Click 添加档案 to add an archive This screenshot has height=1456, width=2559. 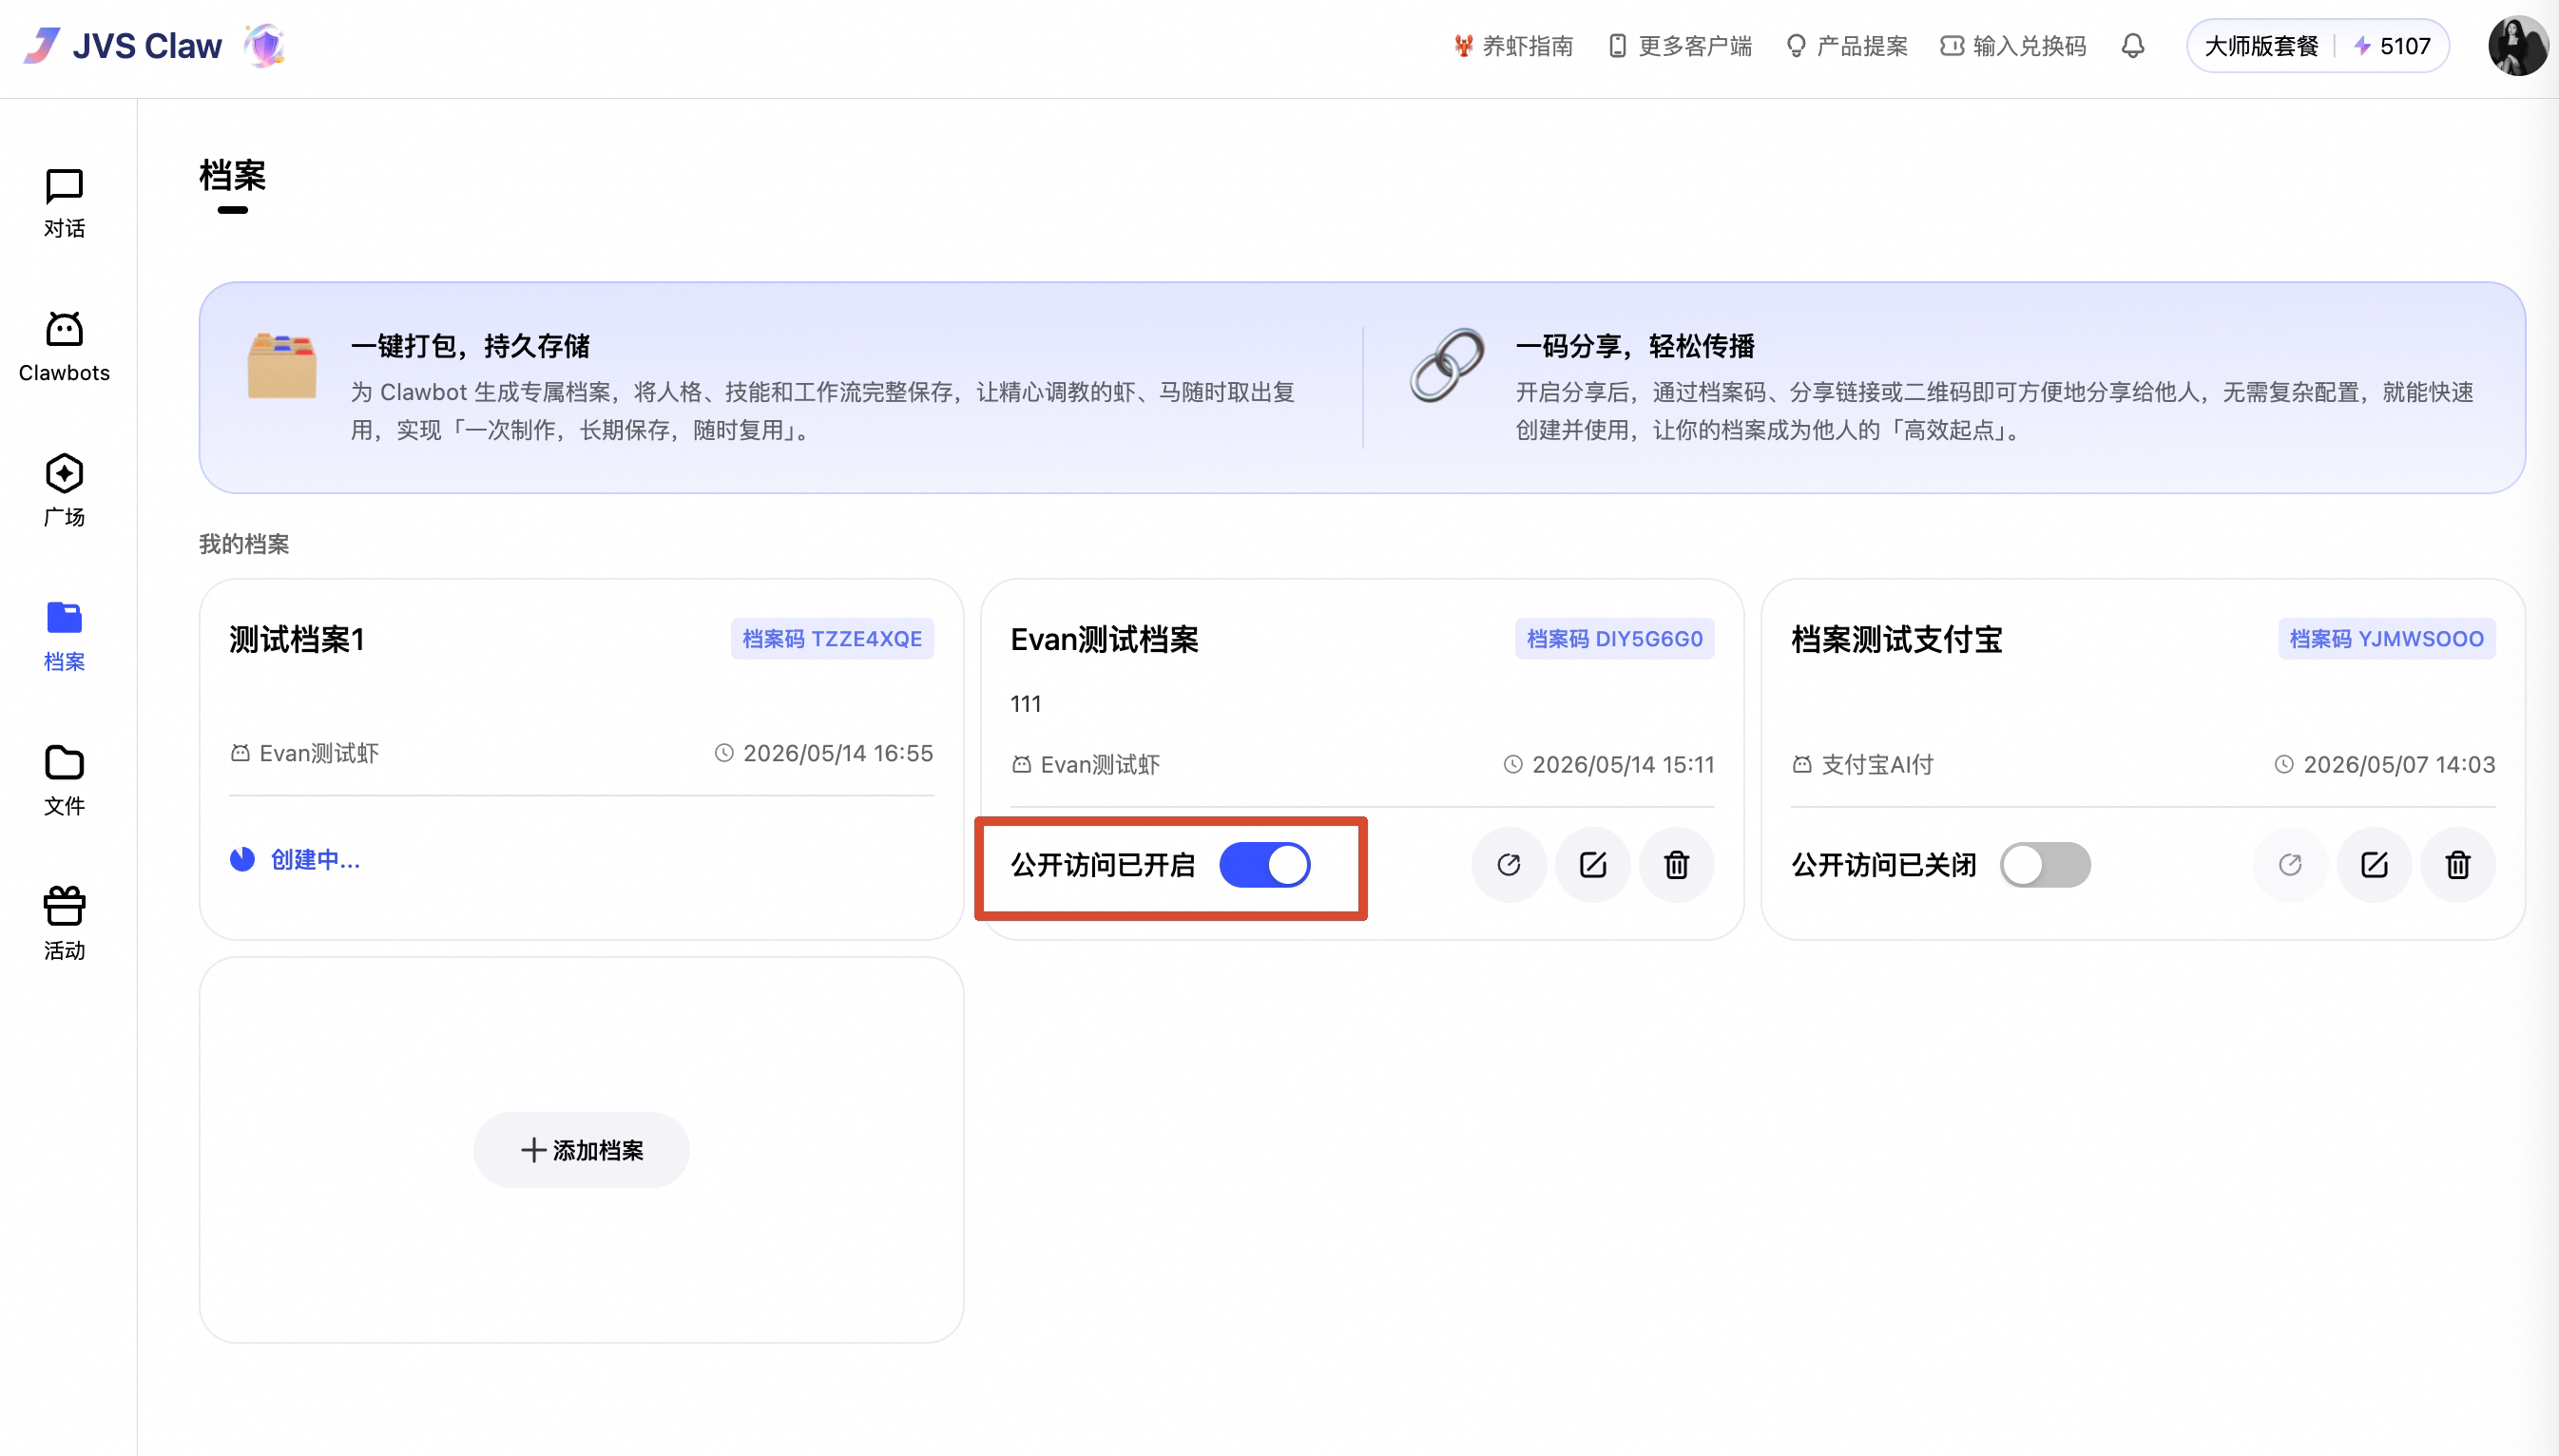point(581,1150)
